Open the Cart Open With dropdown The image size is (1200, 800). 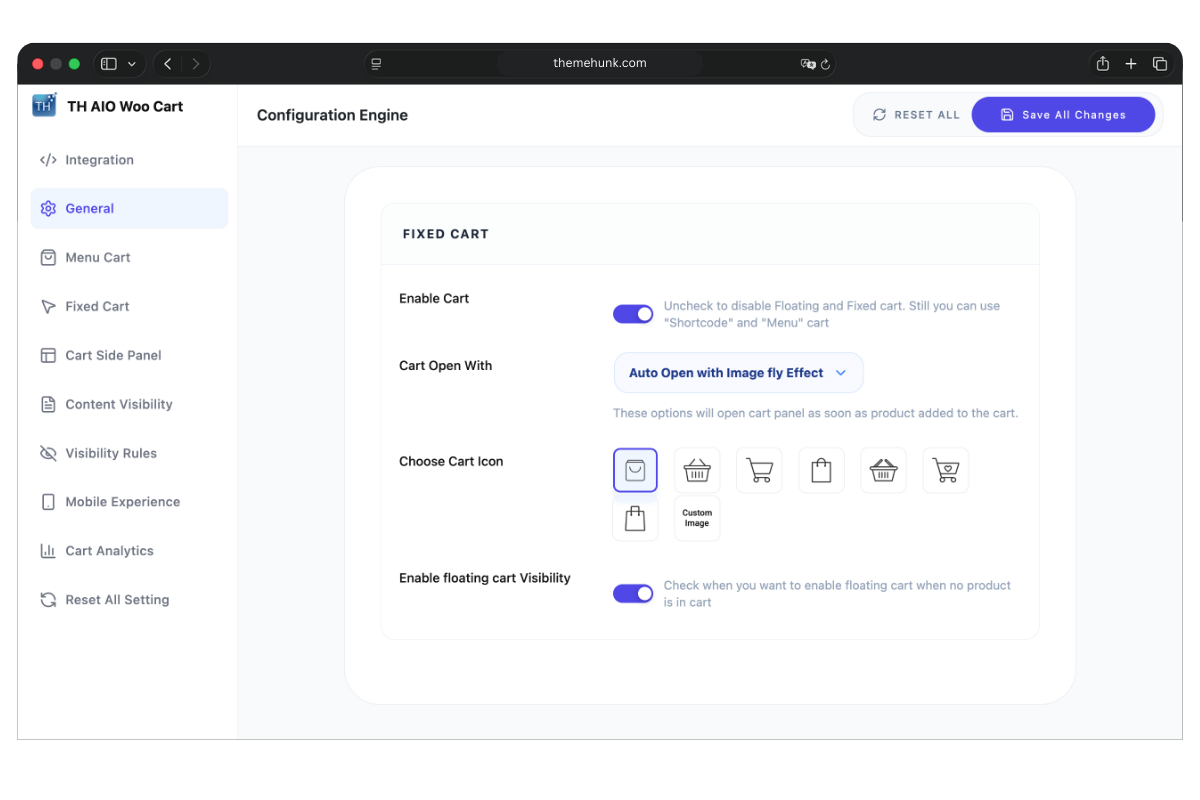click(x=738, y=373)
